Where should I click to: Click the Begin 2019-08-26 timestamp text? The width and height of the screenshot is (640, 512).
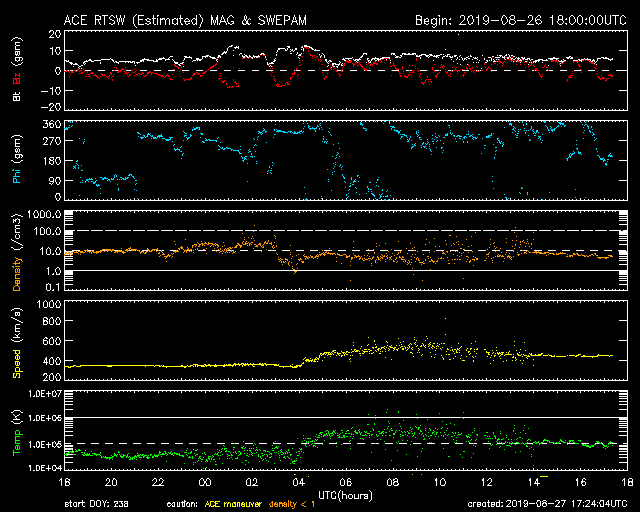coord(521,20)
